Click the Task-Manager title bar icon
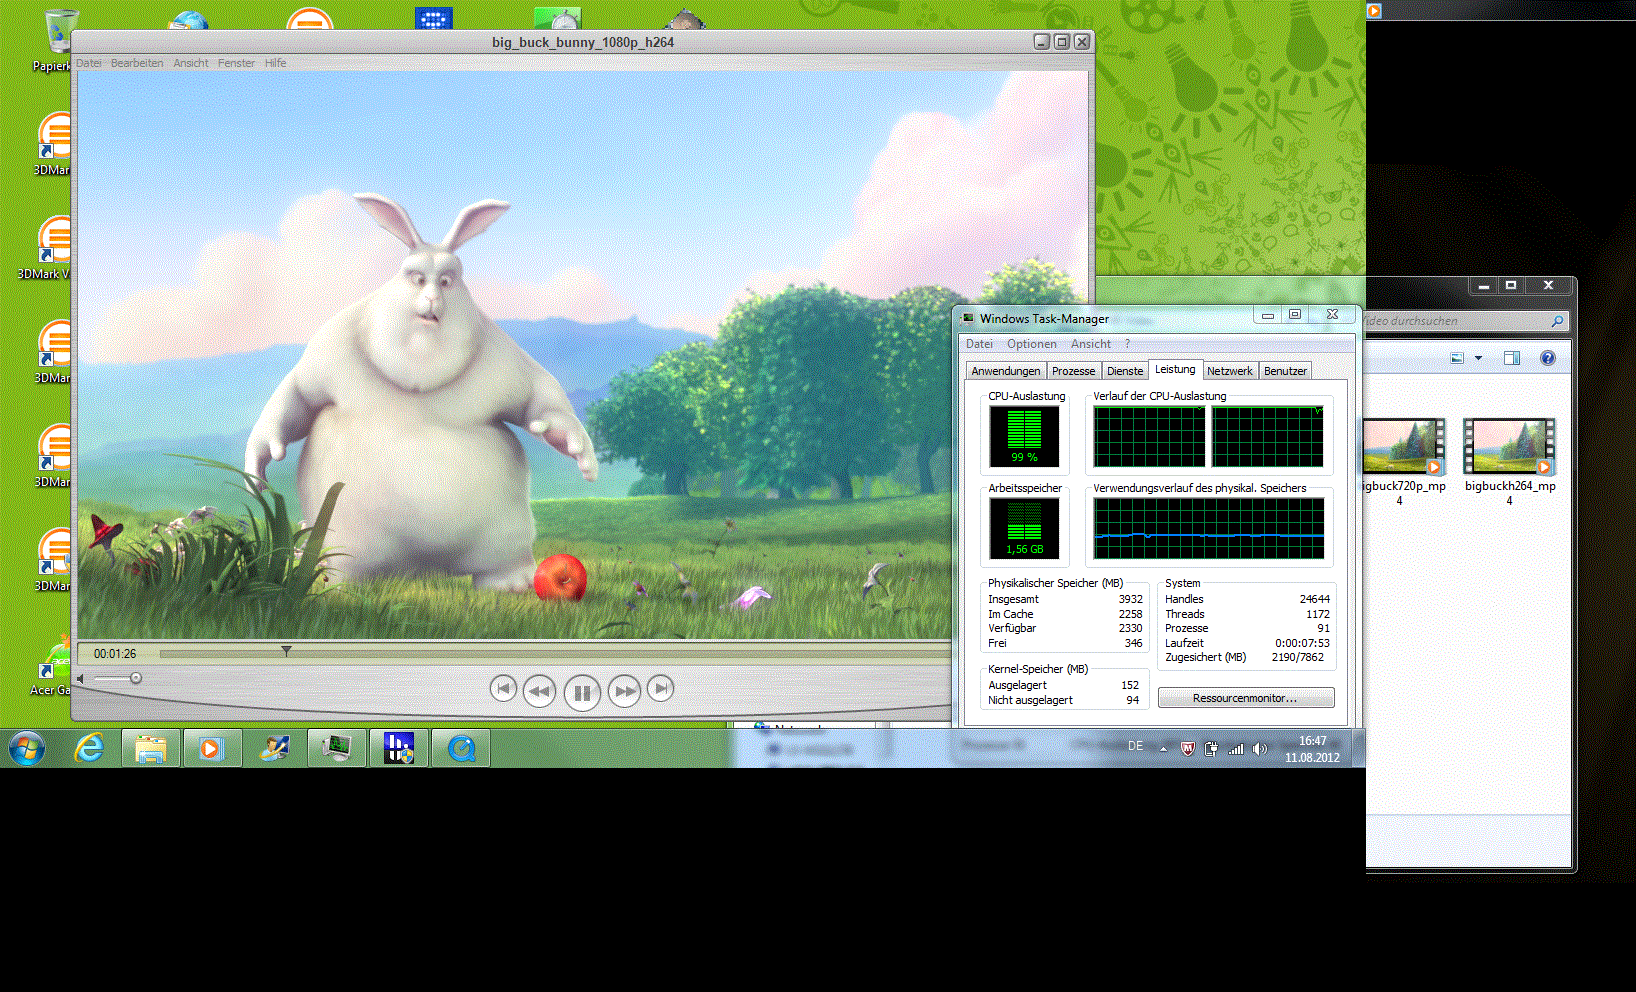The image size is (1636, 992). (x=967, y=318)
